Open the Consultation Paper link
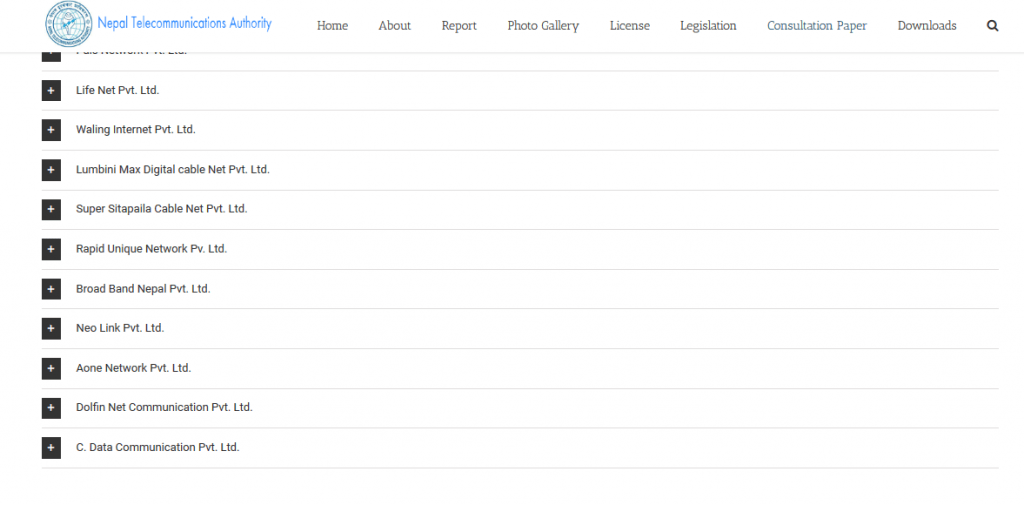The width and height of the screenshot is (1024, 505). (817, 26)
